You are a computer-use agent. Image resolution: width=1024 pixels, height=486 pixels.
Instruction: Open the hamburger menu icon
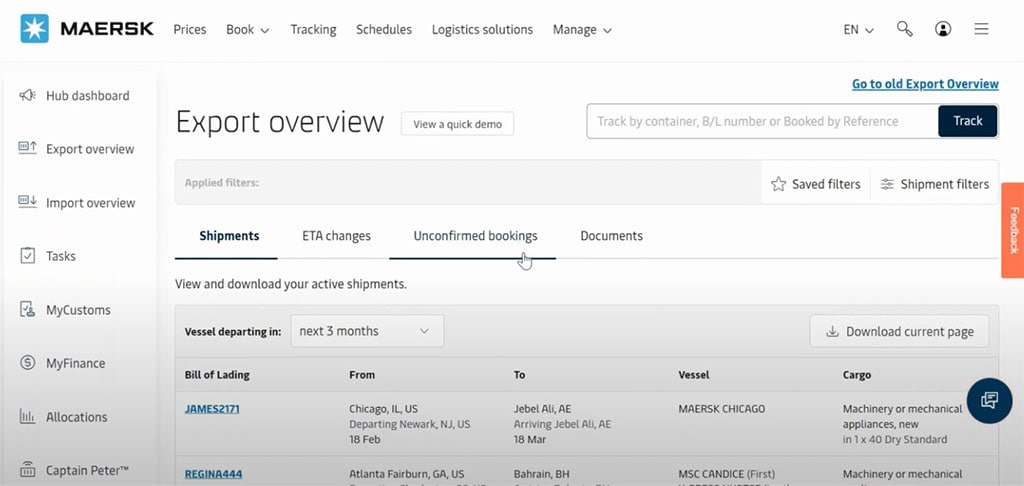tap(982, 29)
